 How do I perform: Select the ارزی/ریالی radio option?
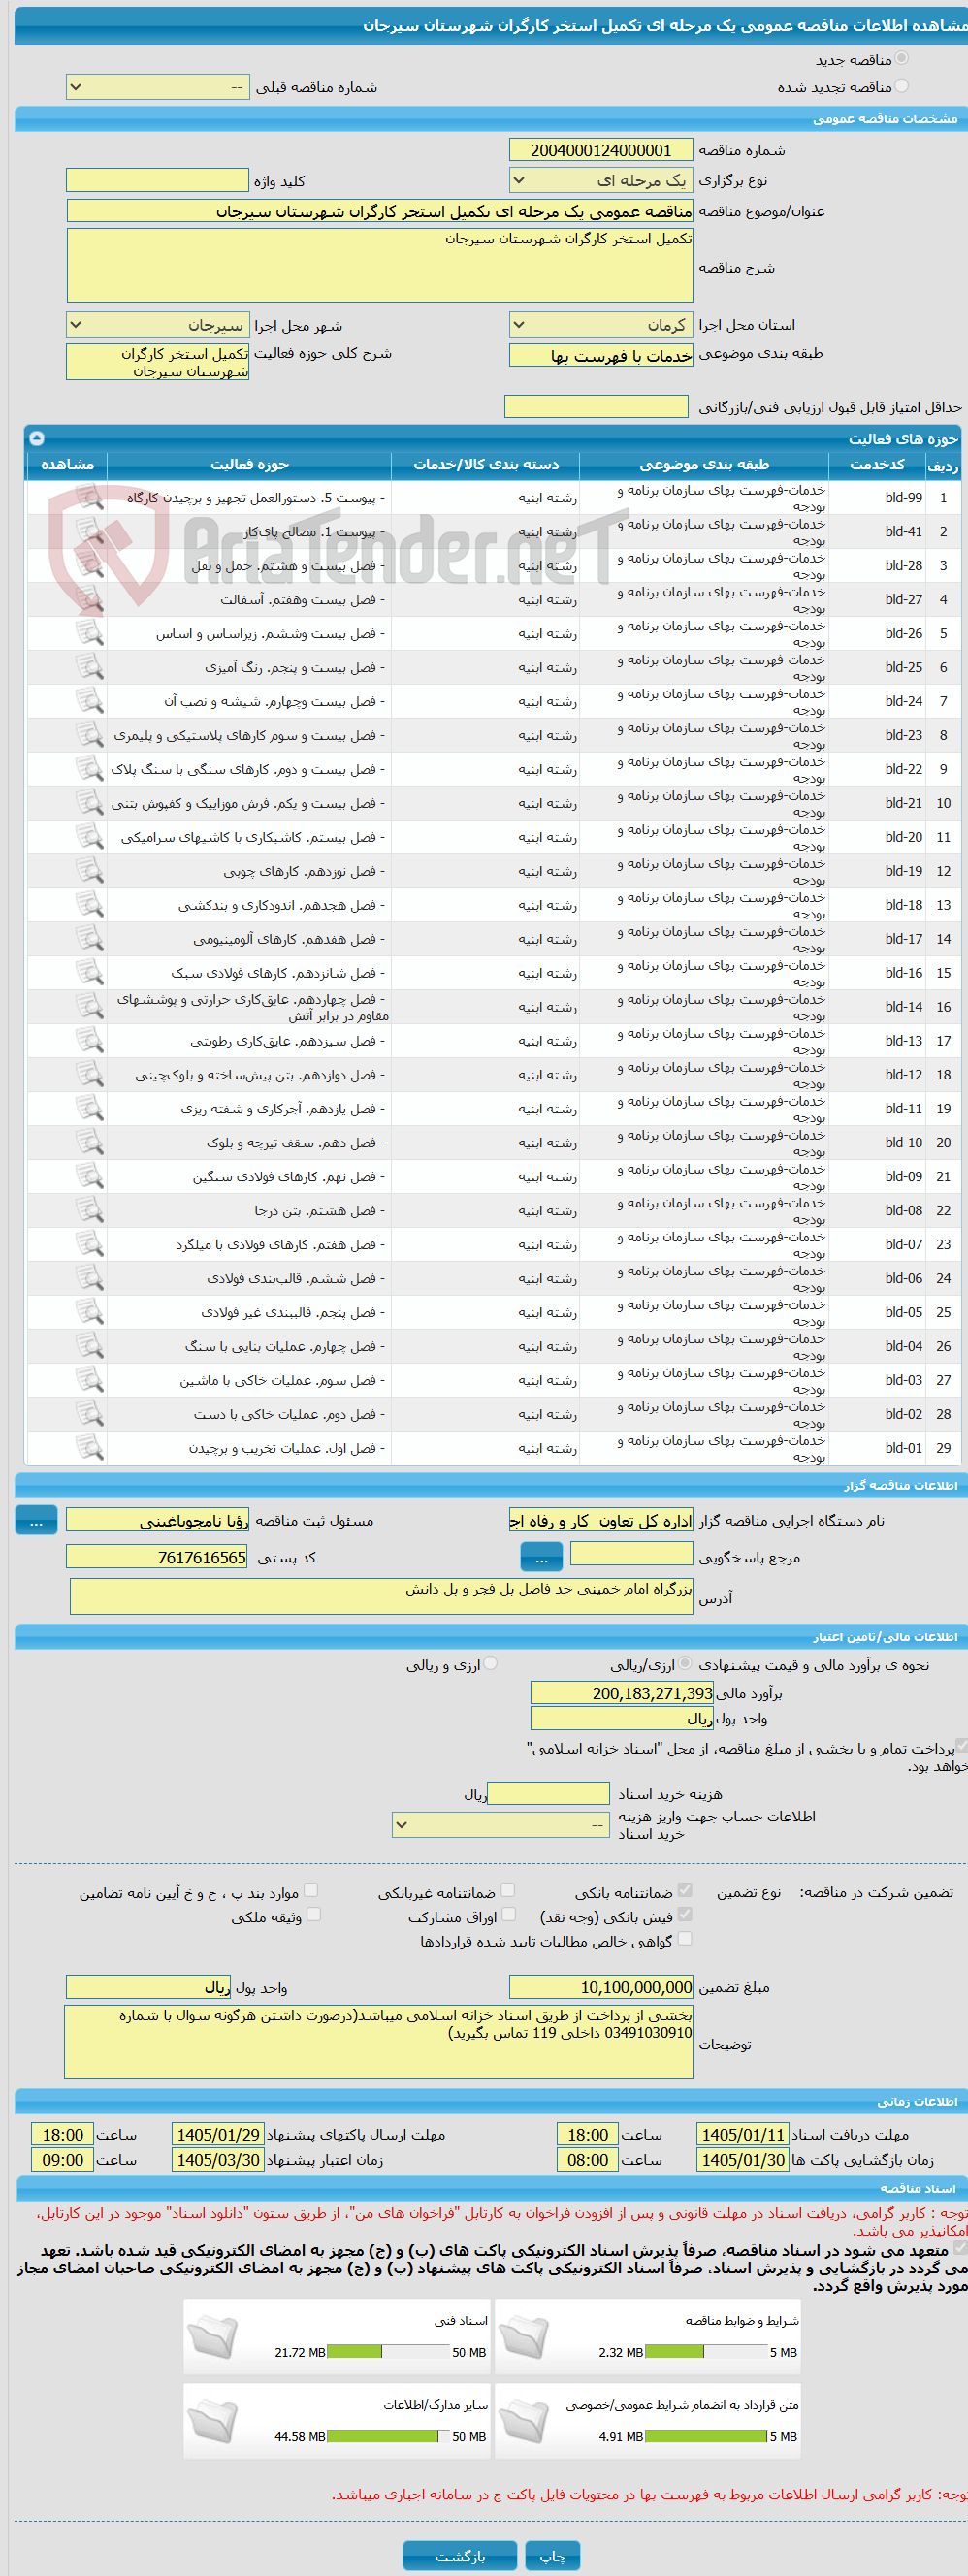(x=685, y=1664)
